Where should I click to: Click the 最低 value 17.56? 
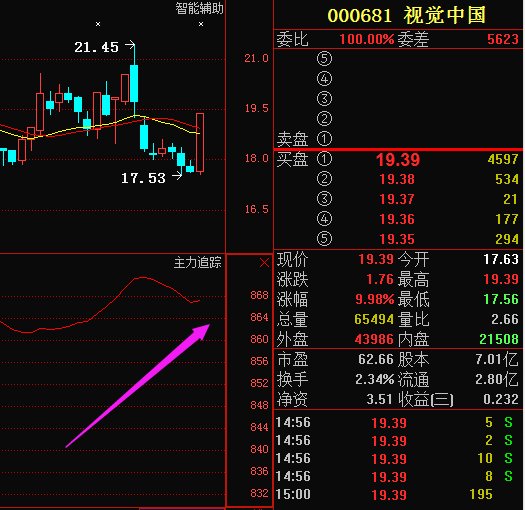point(501,299)
